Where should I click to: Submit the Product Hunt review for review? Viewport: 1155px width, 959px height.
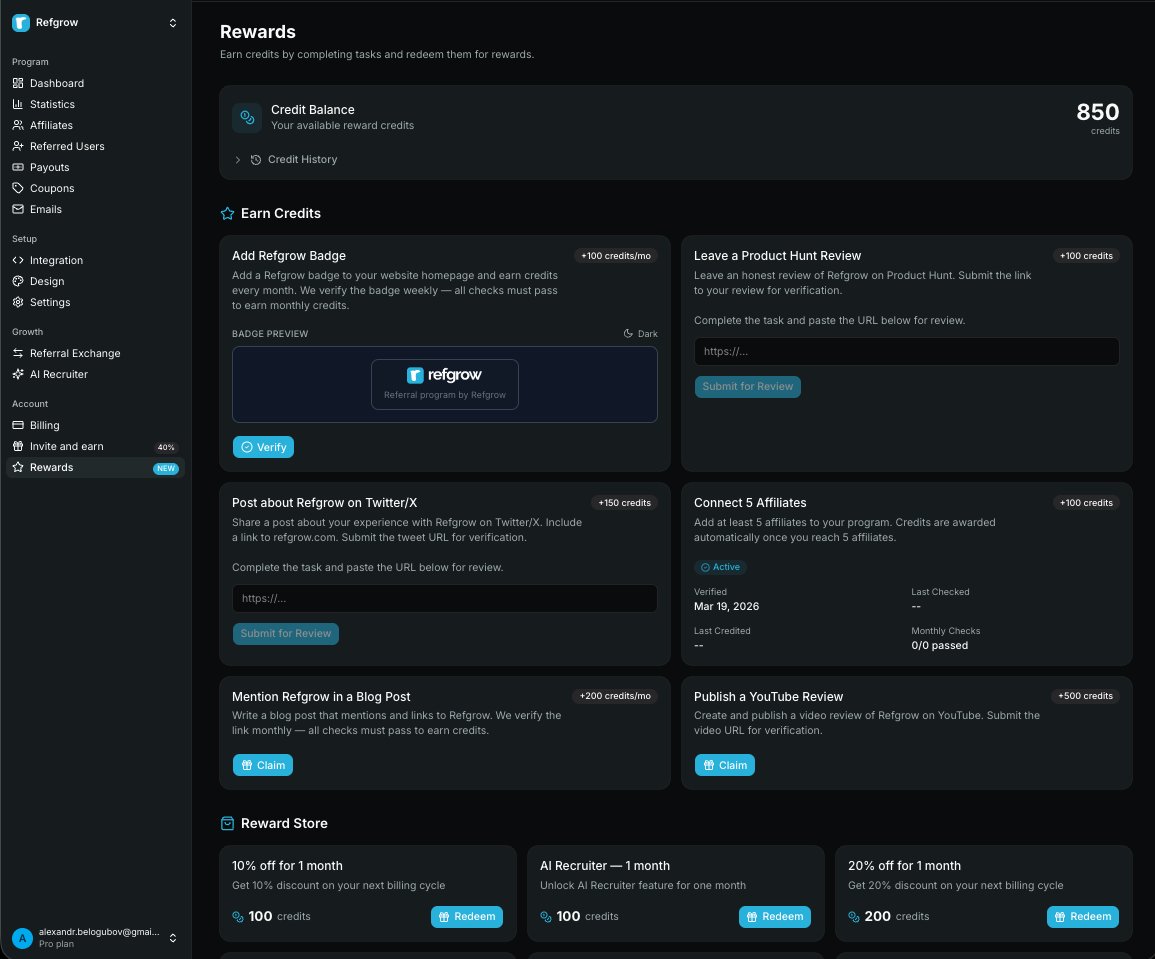point(747,387)
